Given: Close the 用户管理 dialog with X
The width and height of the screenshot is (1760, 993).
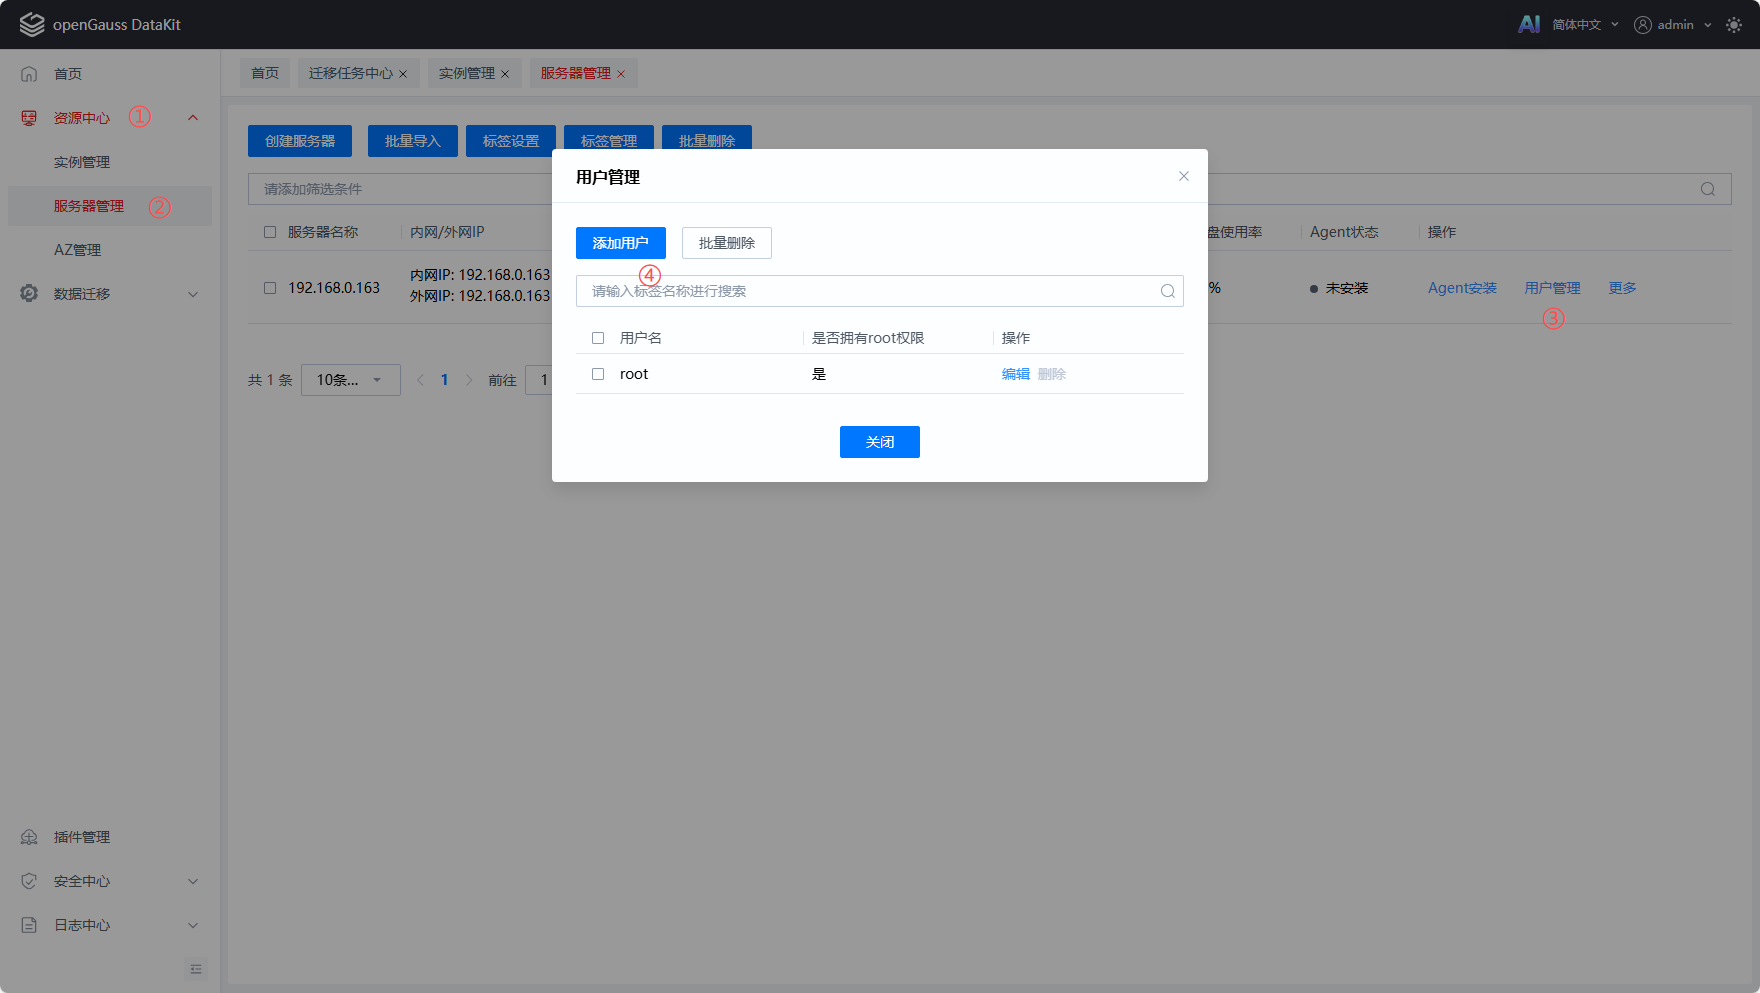Looking at the screenshot, I should [x=1184, y=176].
